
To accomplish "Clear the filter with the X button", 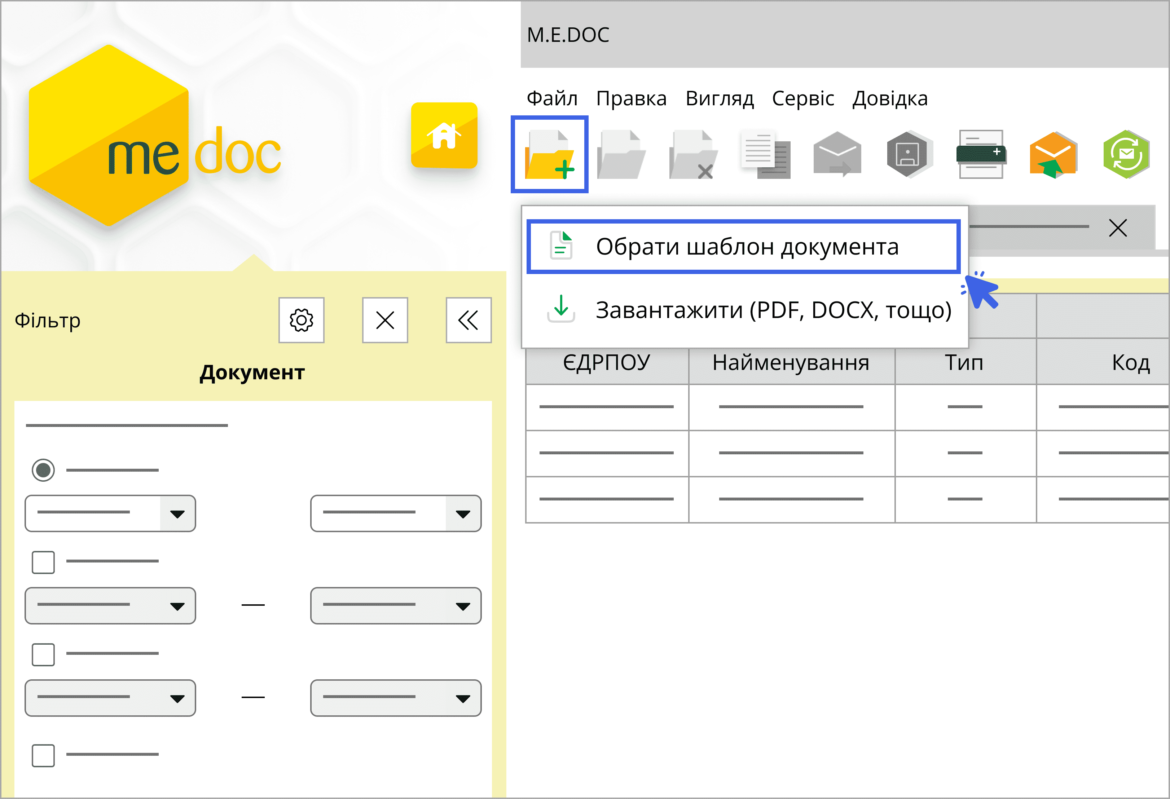I will 385,320.
